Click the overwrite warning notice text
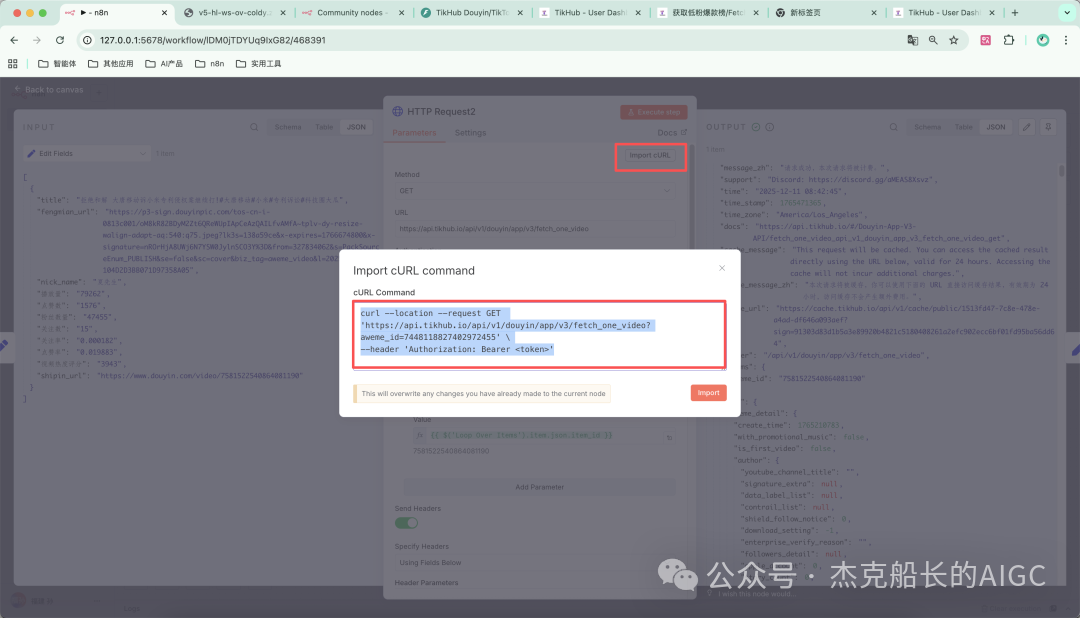Screen dimensions: 1080x618 483,393
